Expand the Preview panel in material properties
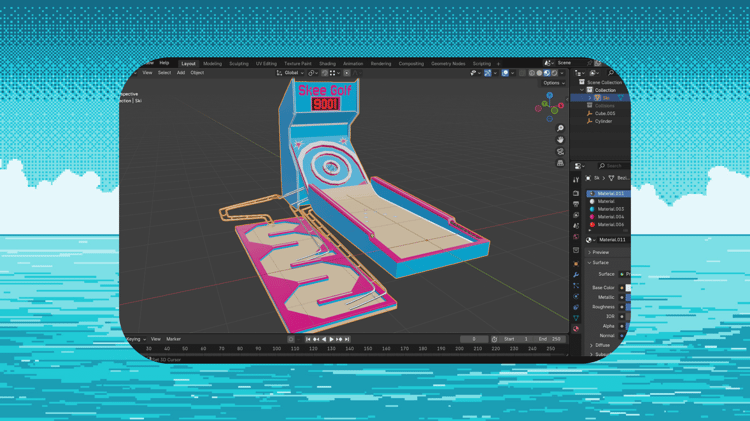 pyautogui.click(x=600, y=252)
